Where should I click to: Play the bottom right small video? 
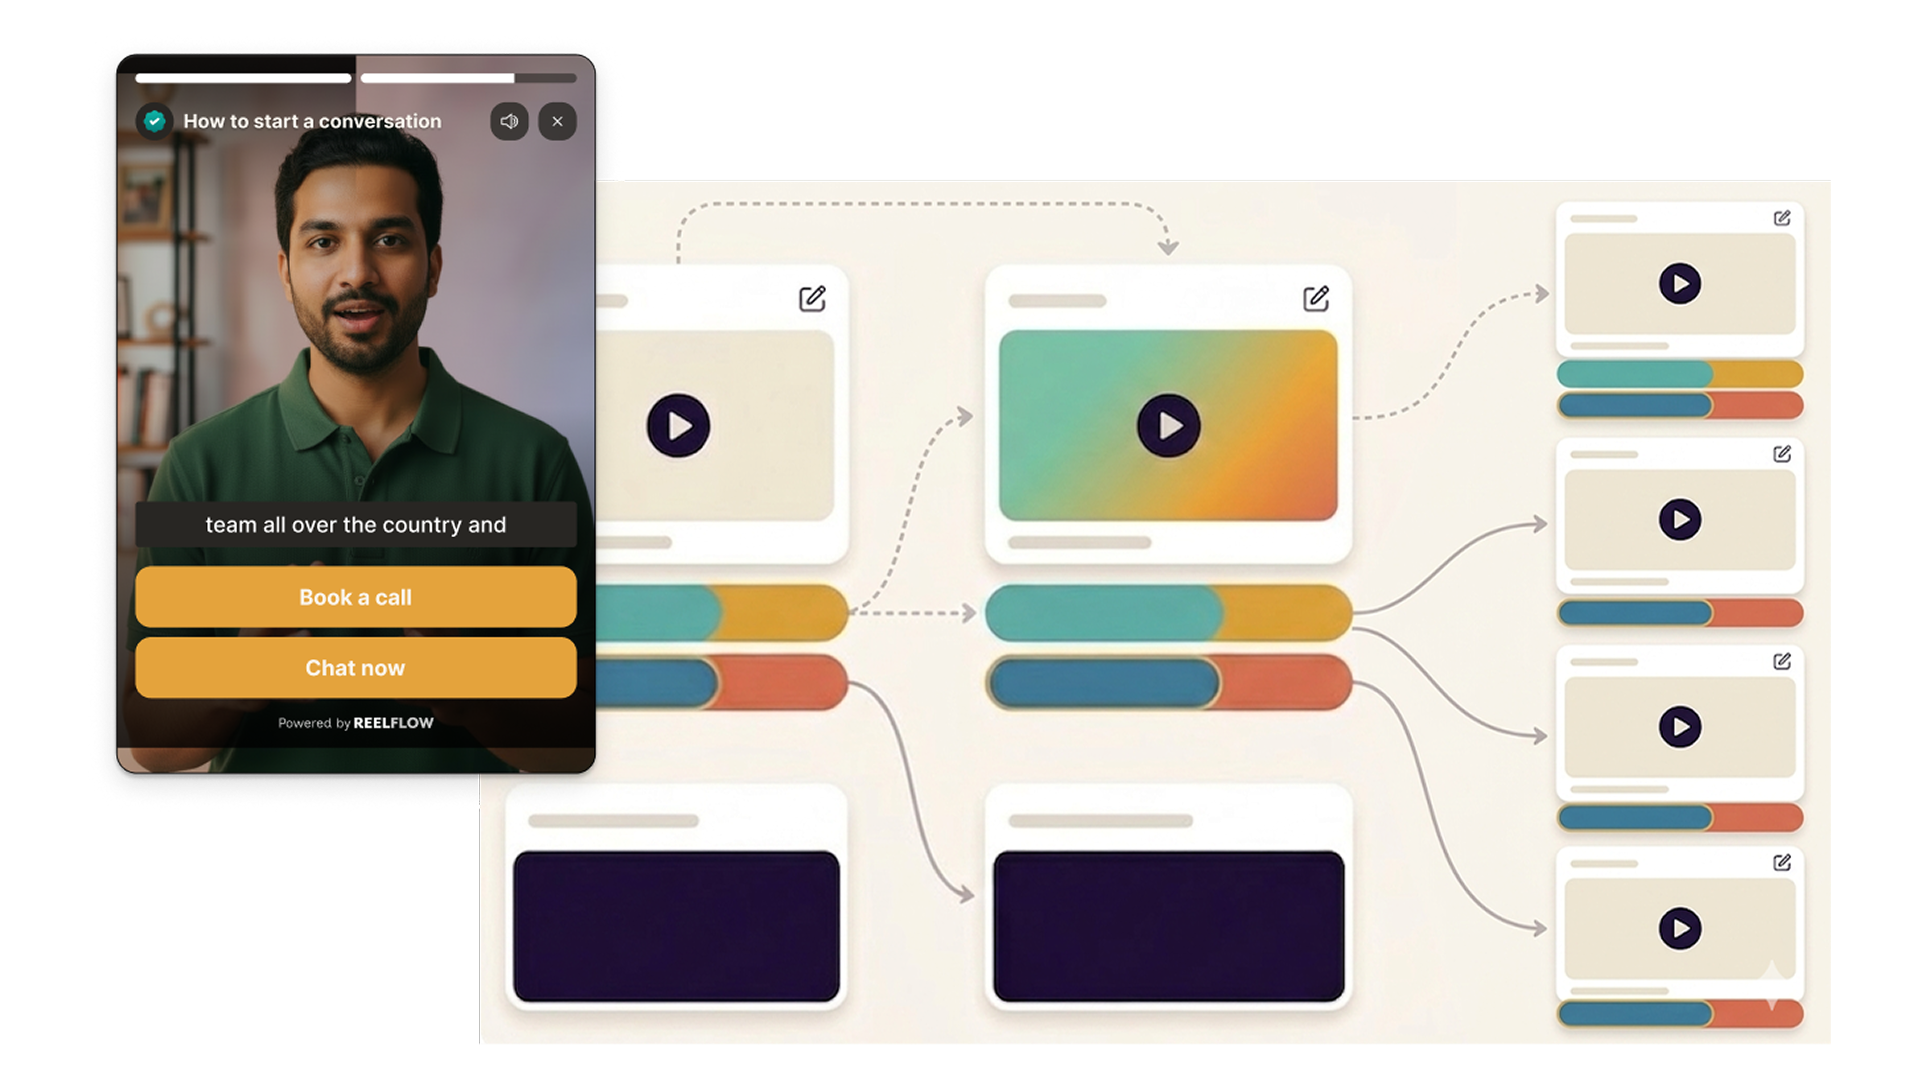(x=1680, y=929)
